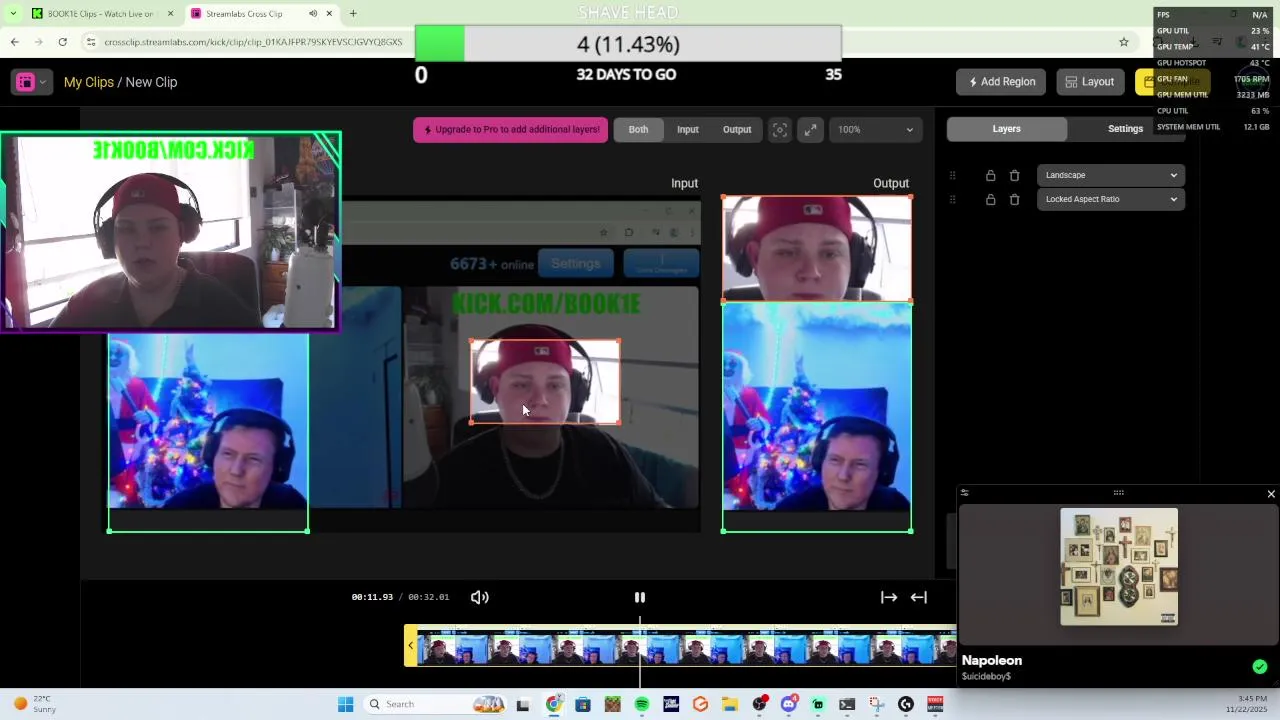
Task: Open Spotify mini player settings icon
Action: tap(964, 493)
